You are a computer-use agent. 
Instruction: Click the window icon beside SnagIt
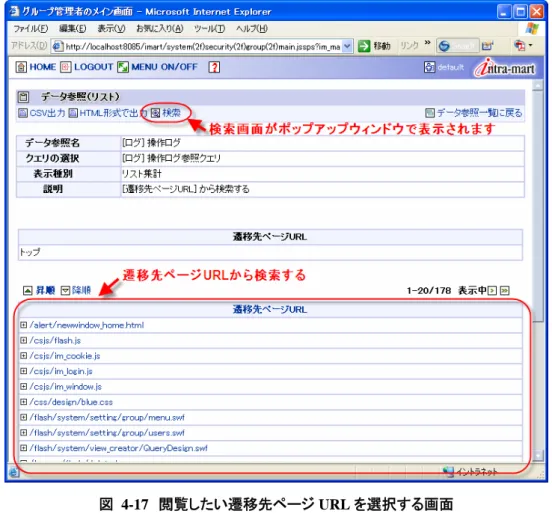(x=487, y=46)
